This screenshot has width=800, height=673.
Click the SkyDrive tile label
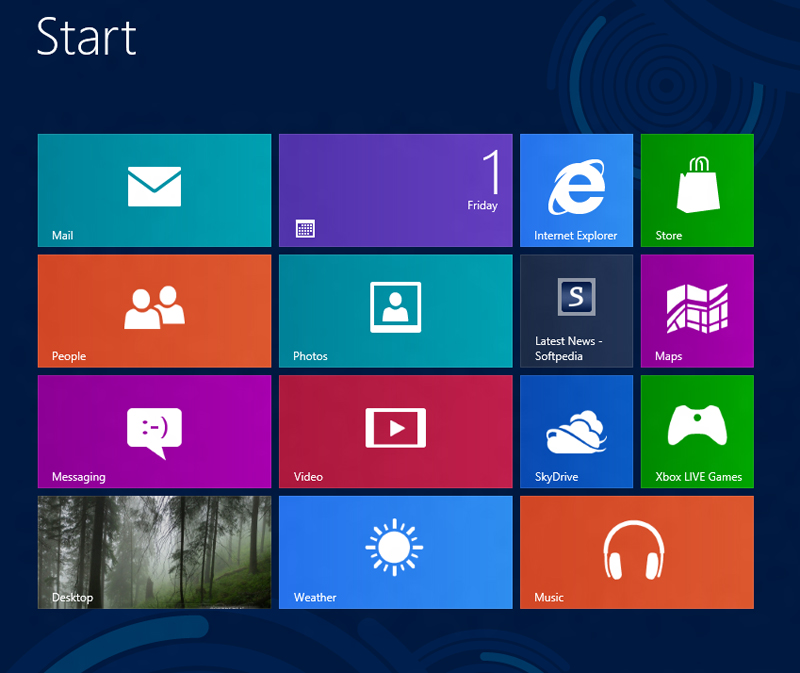click(556, 477)
